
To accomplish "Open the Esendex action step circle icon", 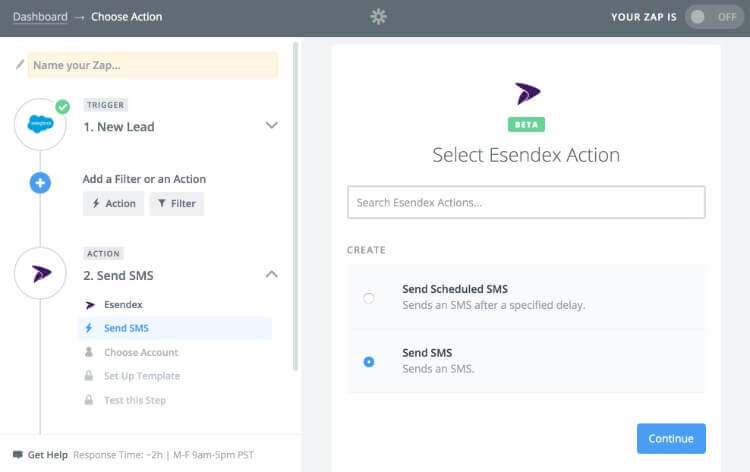I will [x=40, y=274].
